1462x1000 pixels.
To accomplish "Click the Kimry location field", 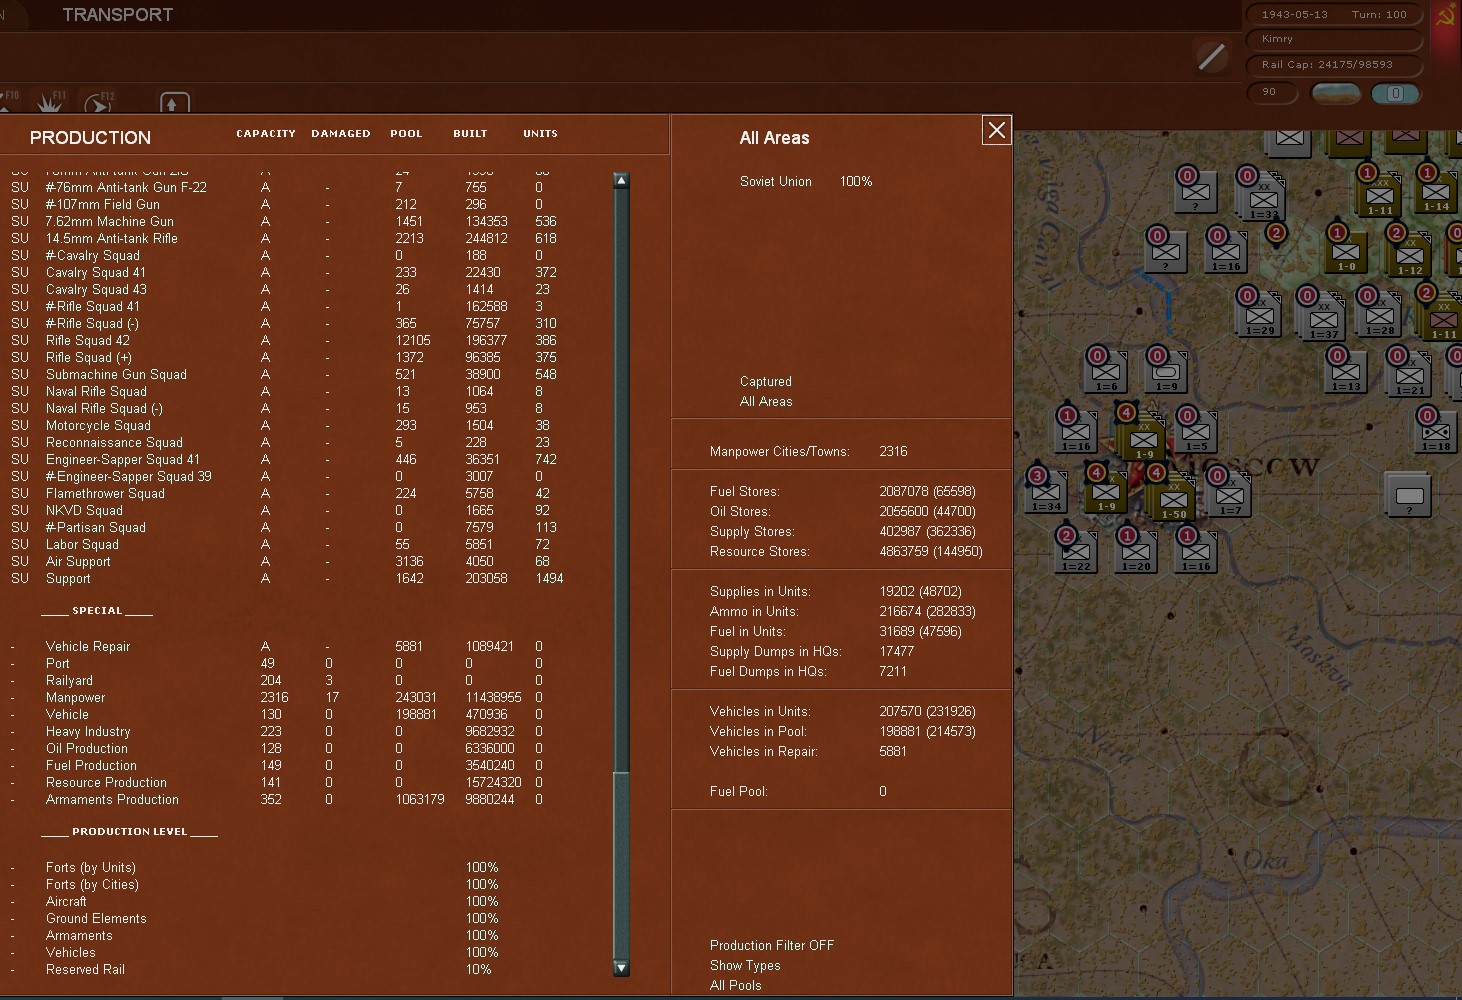I will [x=1334, y=40].
